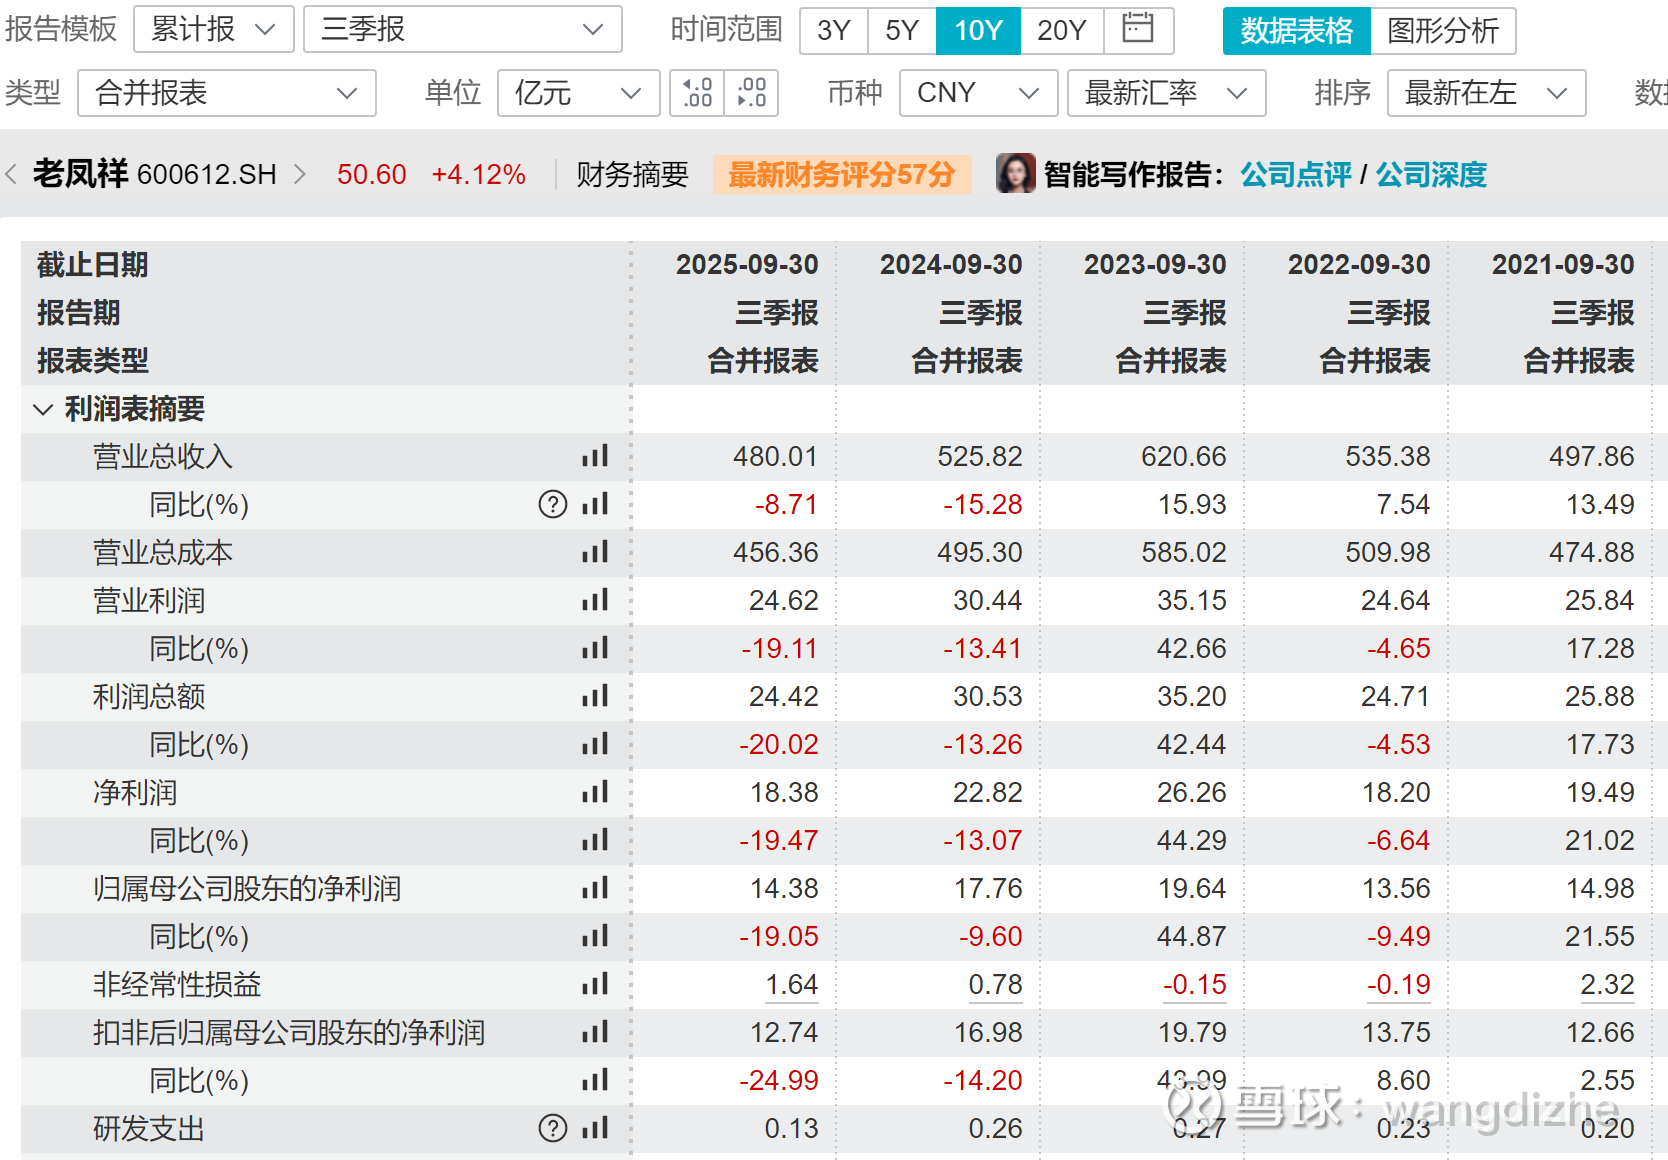This screenshot has width=1668, height=1160.
Task: Show the chart for 非经常性损益
Action: click(x=595, y=985)
